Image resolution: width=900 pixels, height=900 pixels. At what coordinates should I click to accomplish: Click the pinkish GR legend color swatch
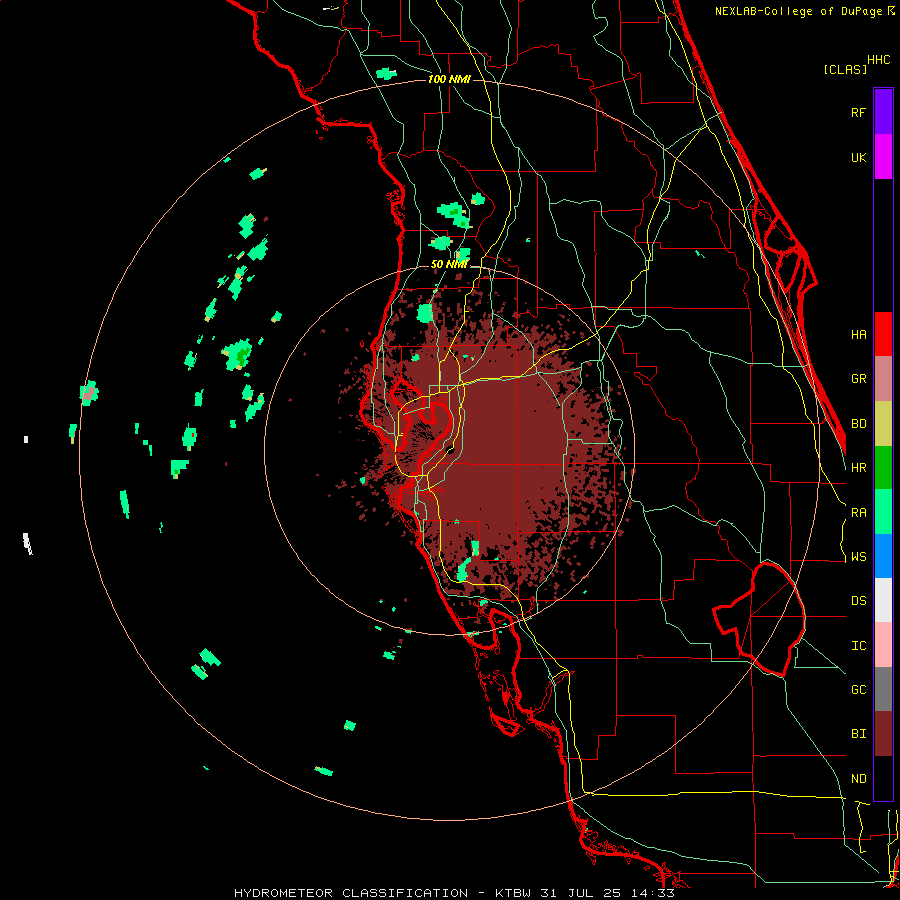click(883, 378)
